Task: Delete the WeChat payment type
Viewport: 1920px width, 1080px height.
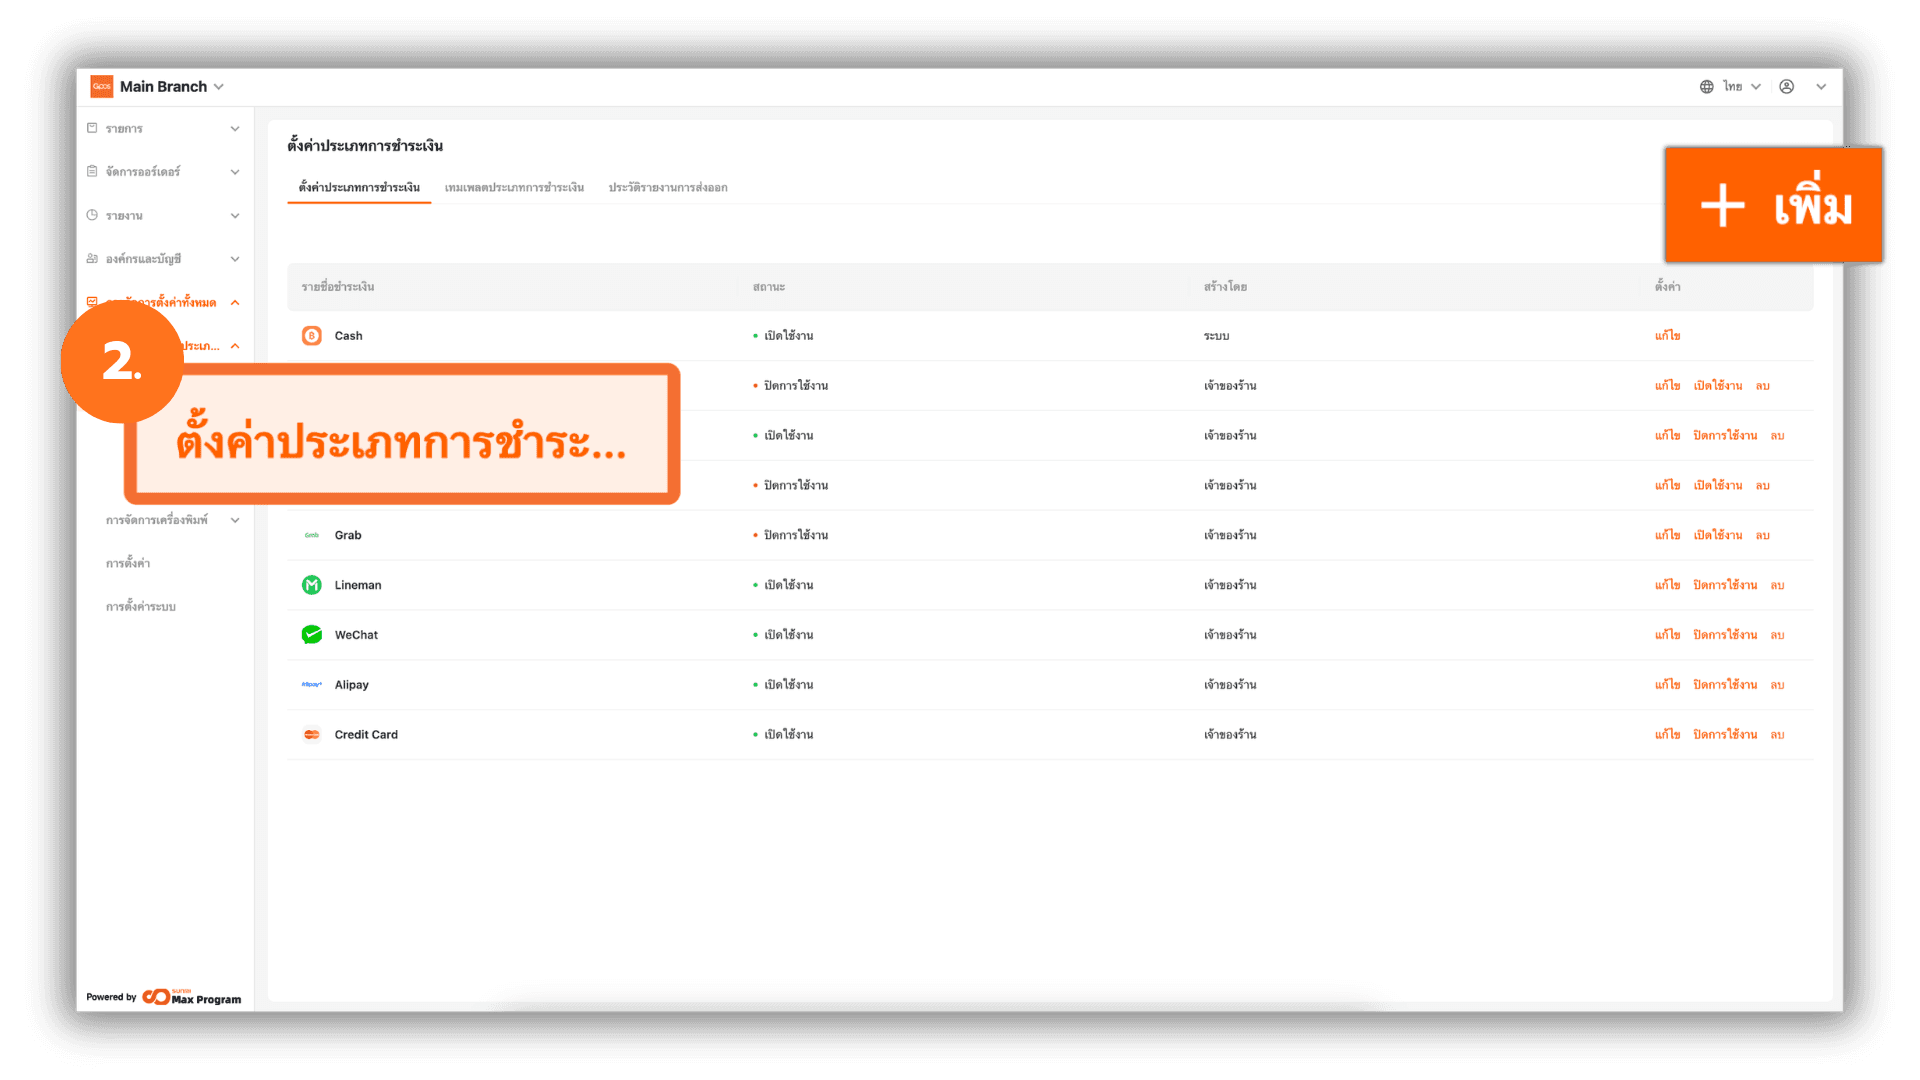Action: (1777, 635)
